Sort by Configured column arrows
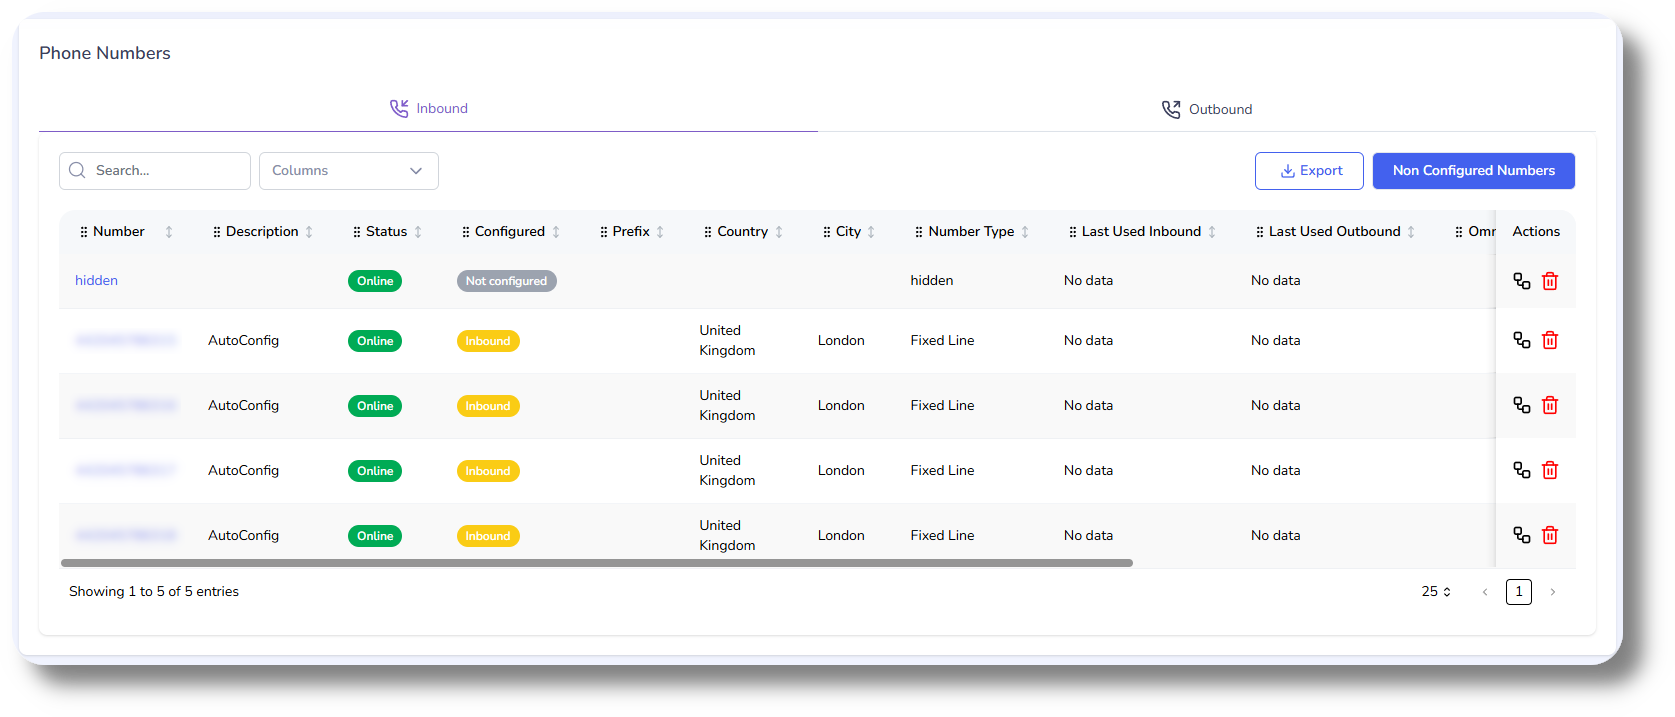 (556, 232)
